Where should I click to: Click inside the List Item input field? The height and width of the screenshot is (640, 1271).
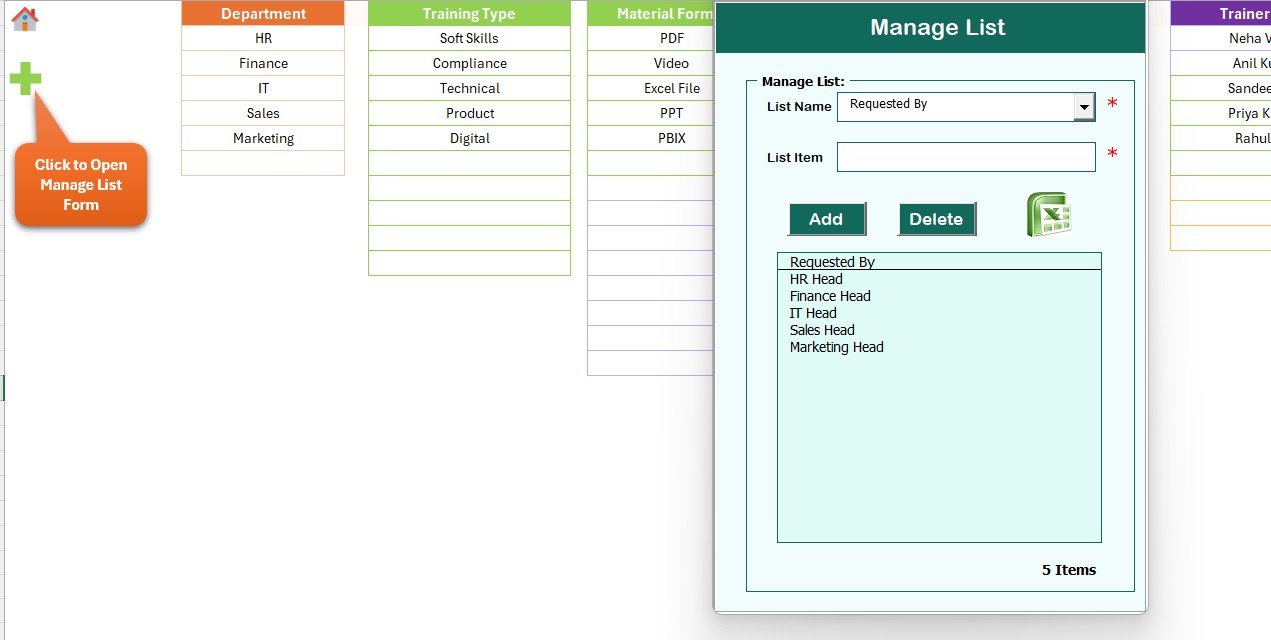pyautogui.click(x=966, y=157)
